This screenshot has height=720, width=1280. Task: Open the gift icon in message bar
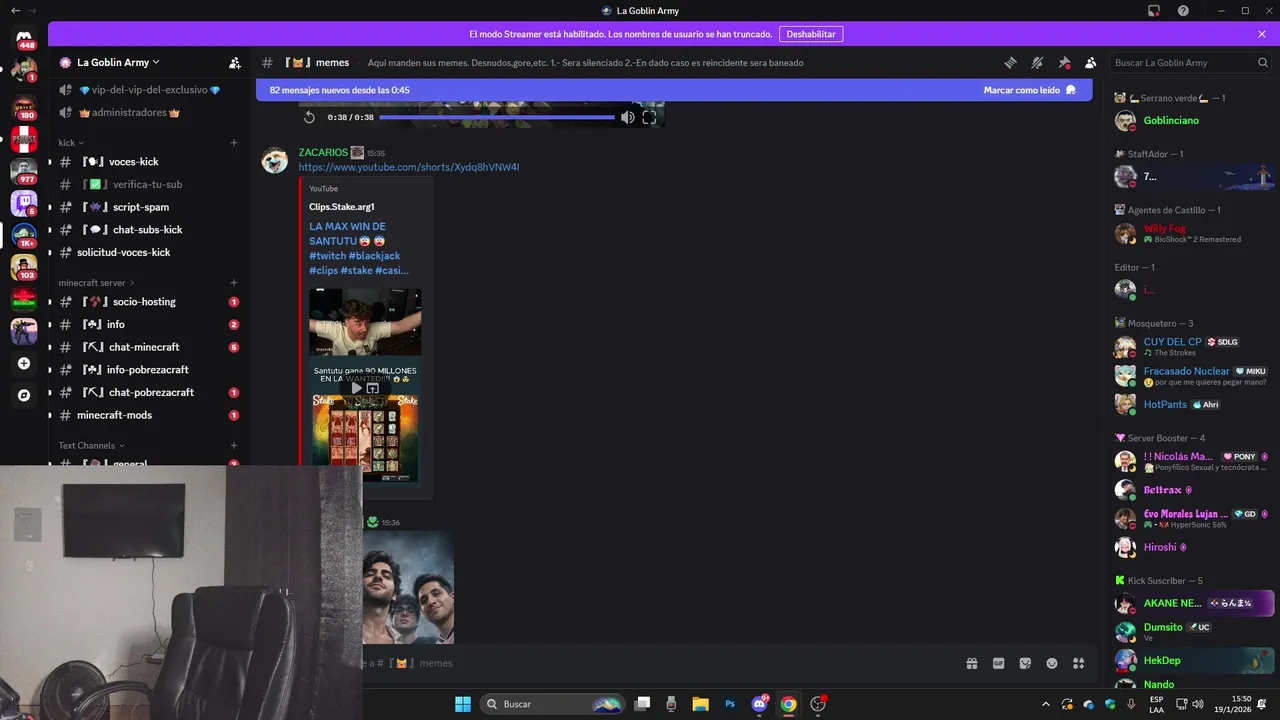point(971,663)
